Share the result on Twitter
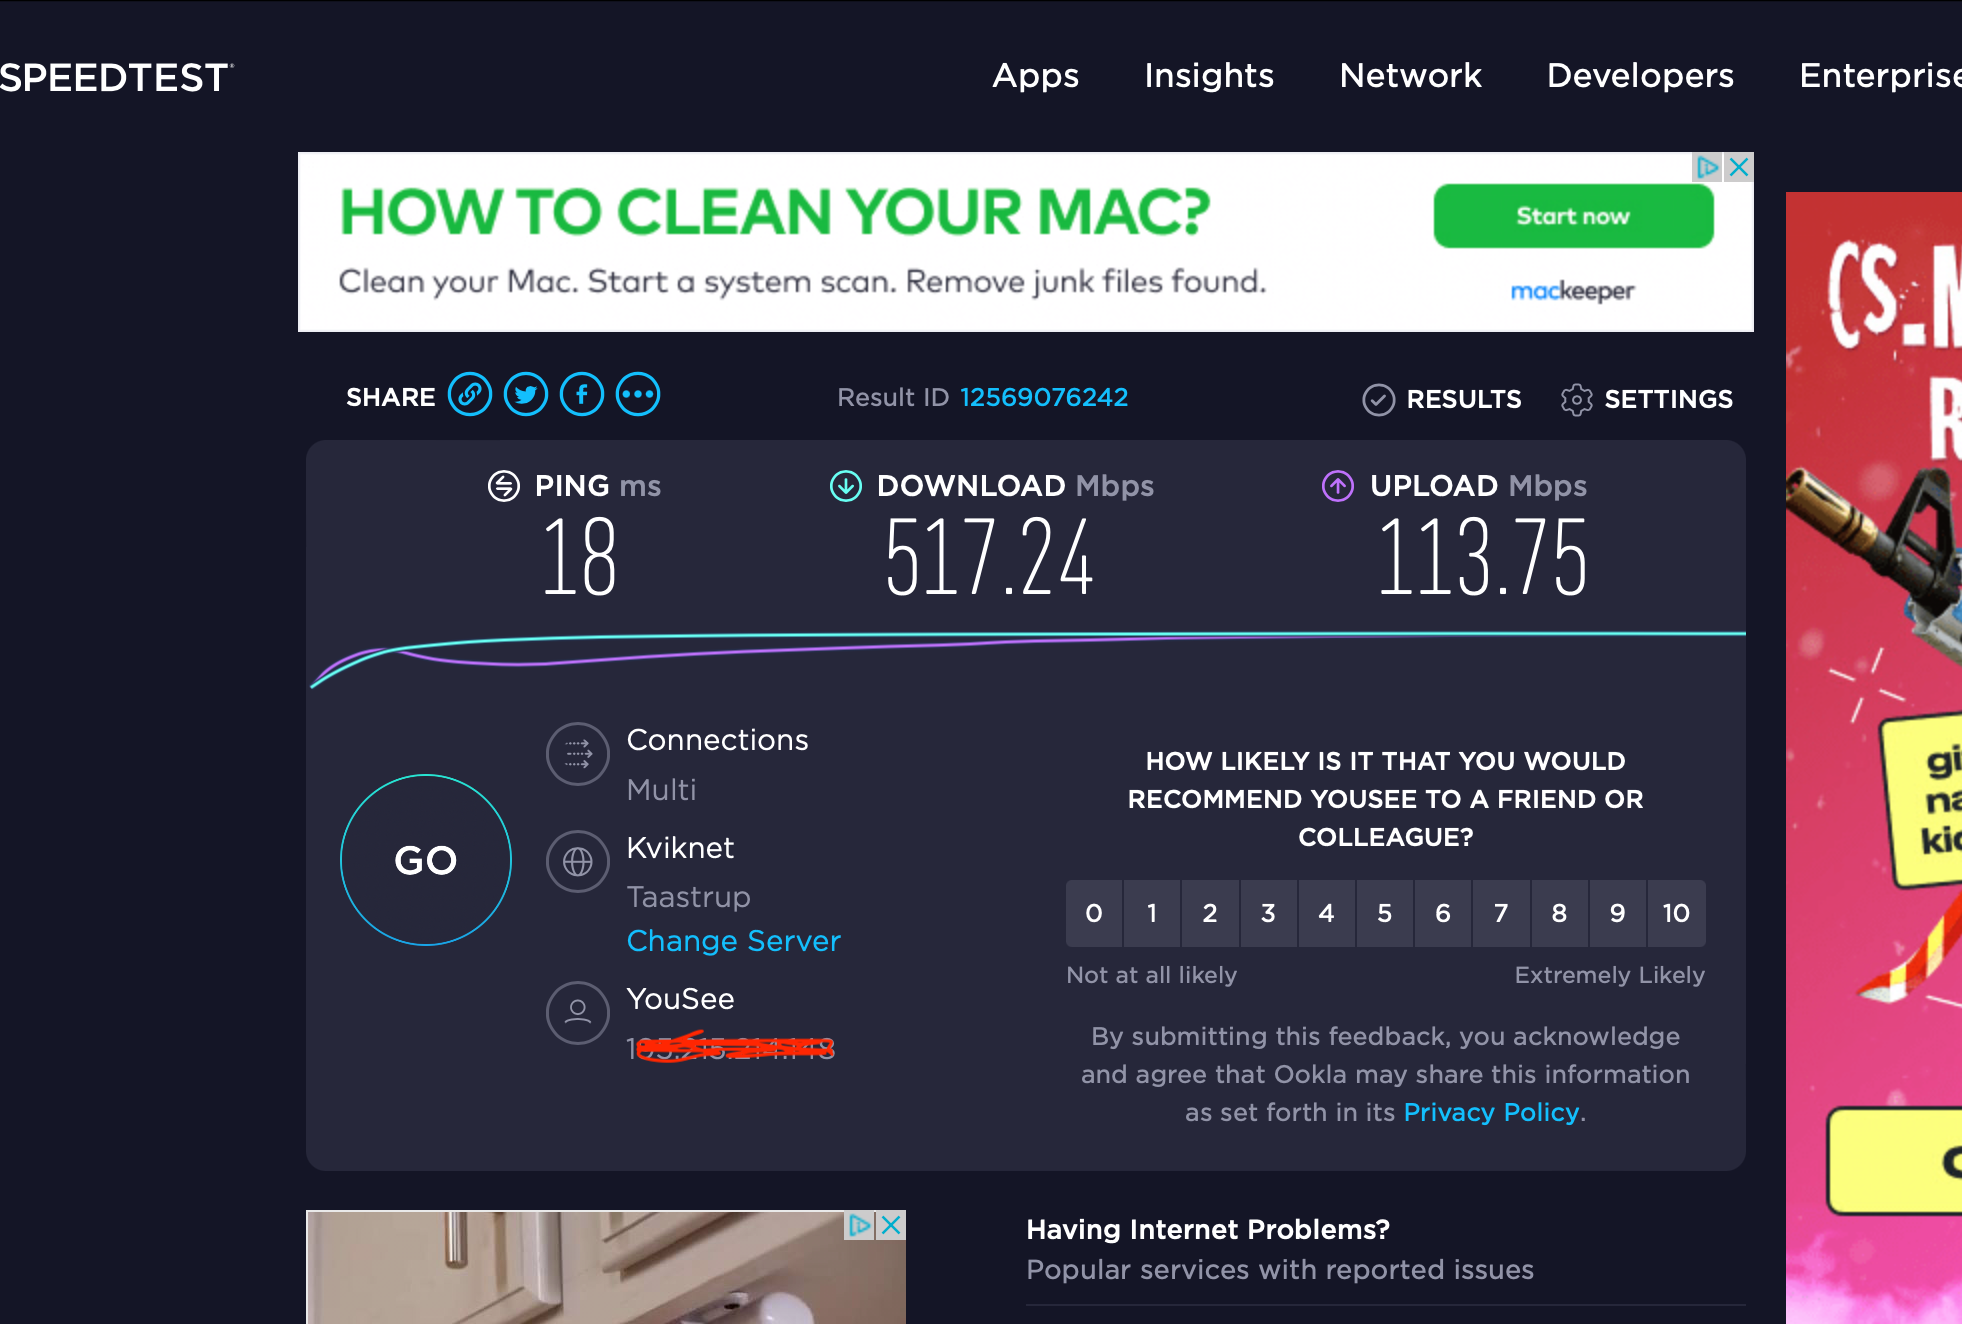1962x1324 pixels. 526,395
